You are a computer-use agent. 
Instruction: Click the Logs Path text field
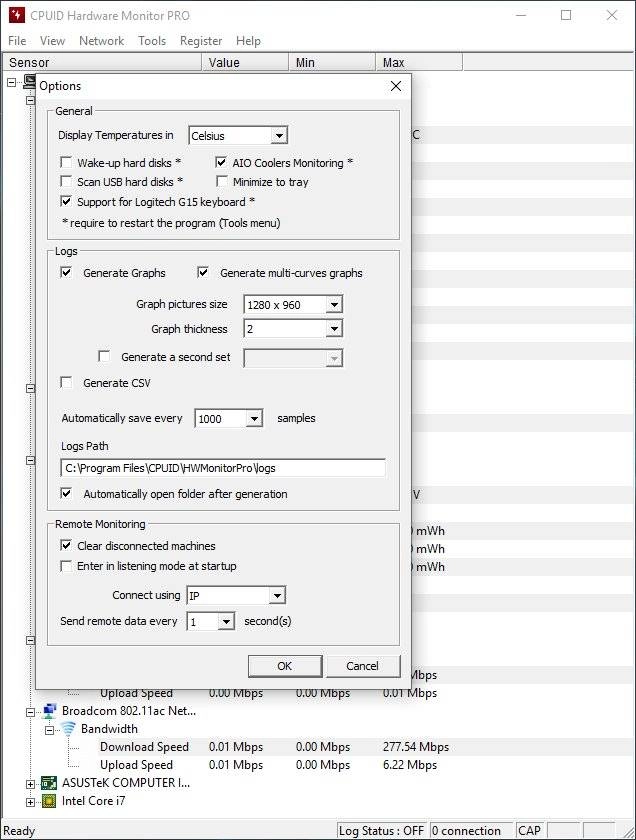click(x=223, y=468)
